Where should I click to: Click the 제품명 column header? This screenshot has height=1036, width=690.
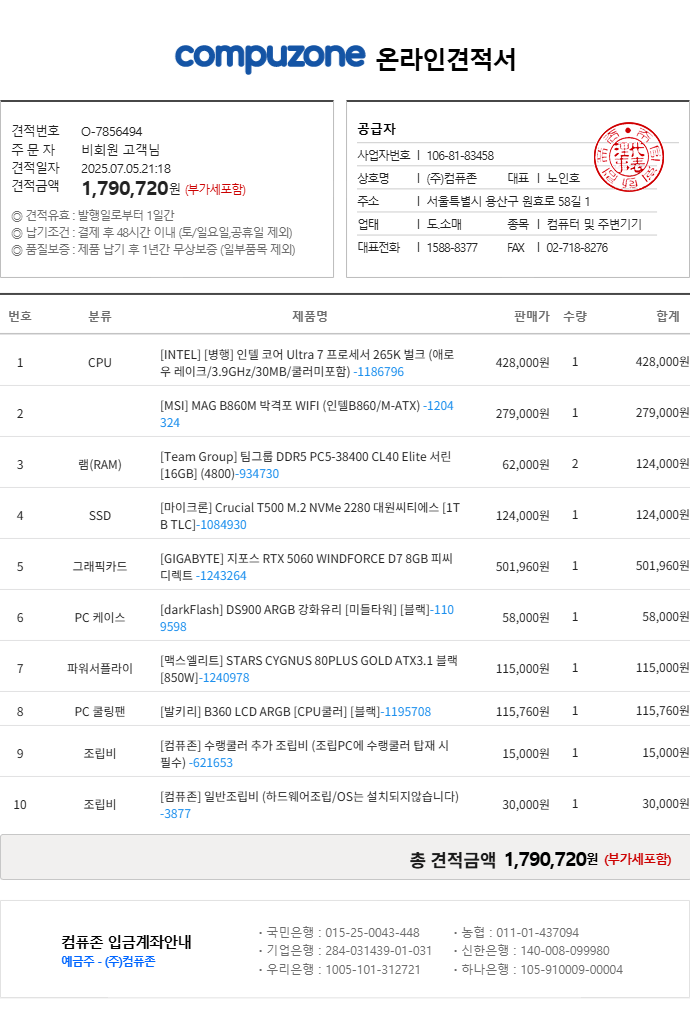coord(309,316)
